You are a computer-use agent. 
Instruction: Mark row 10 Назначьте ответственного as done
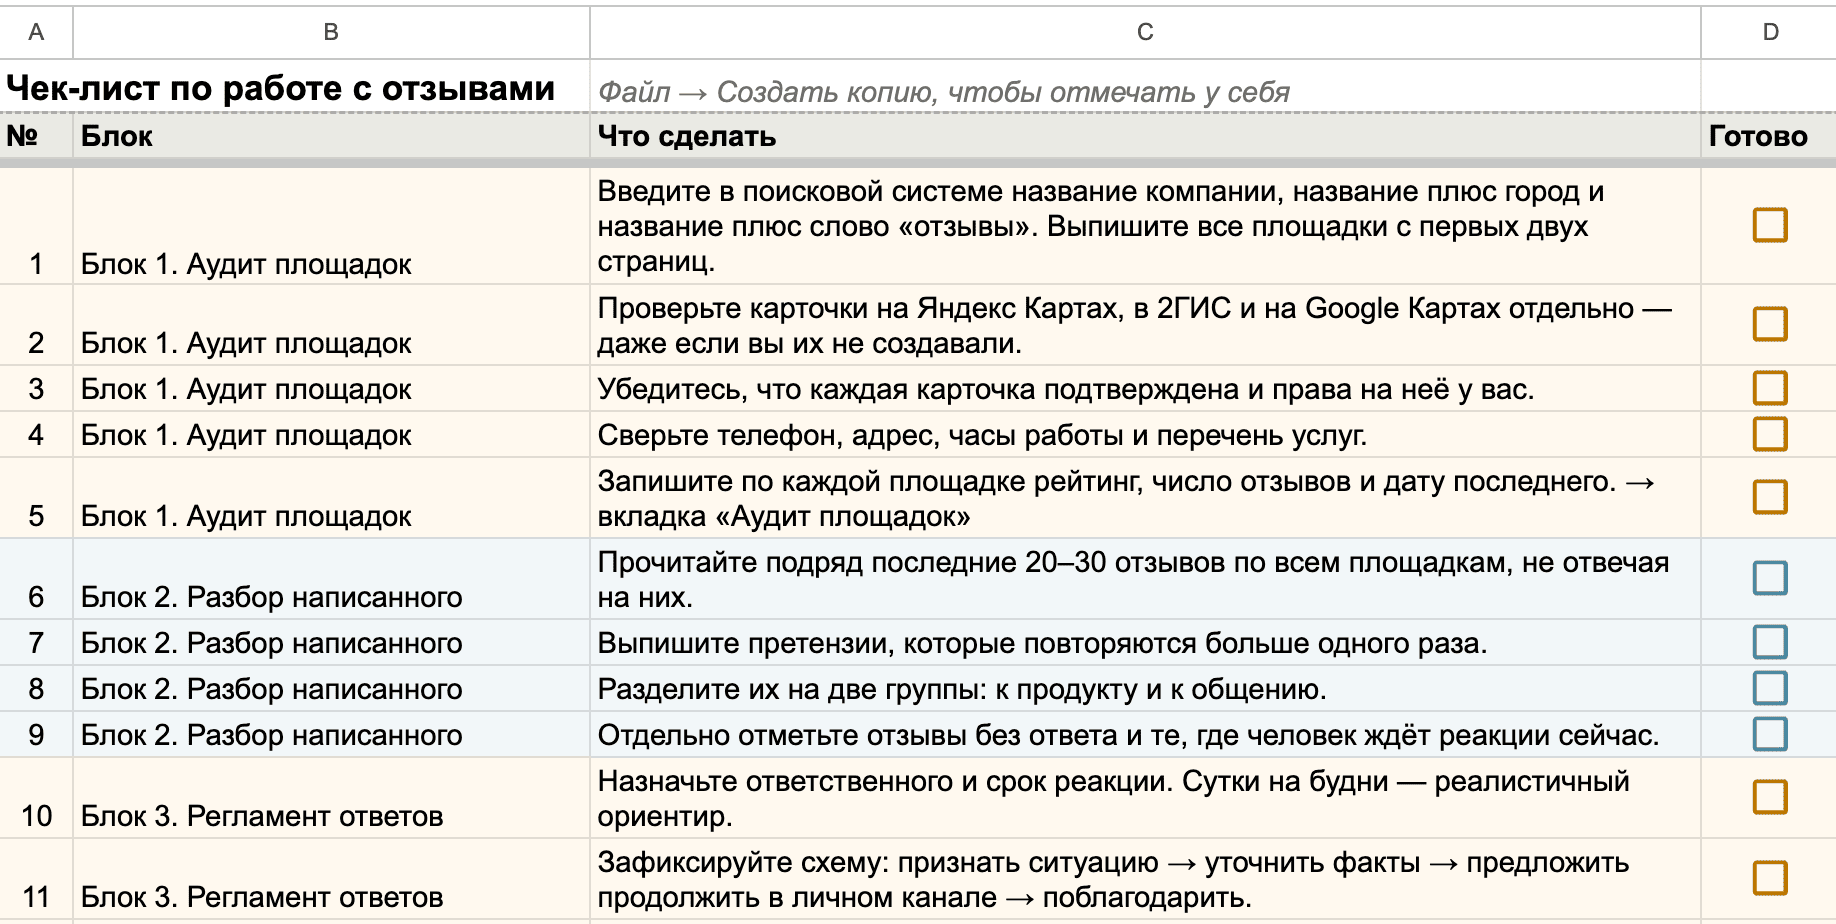point(1769,797)
